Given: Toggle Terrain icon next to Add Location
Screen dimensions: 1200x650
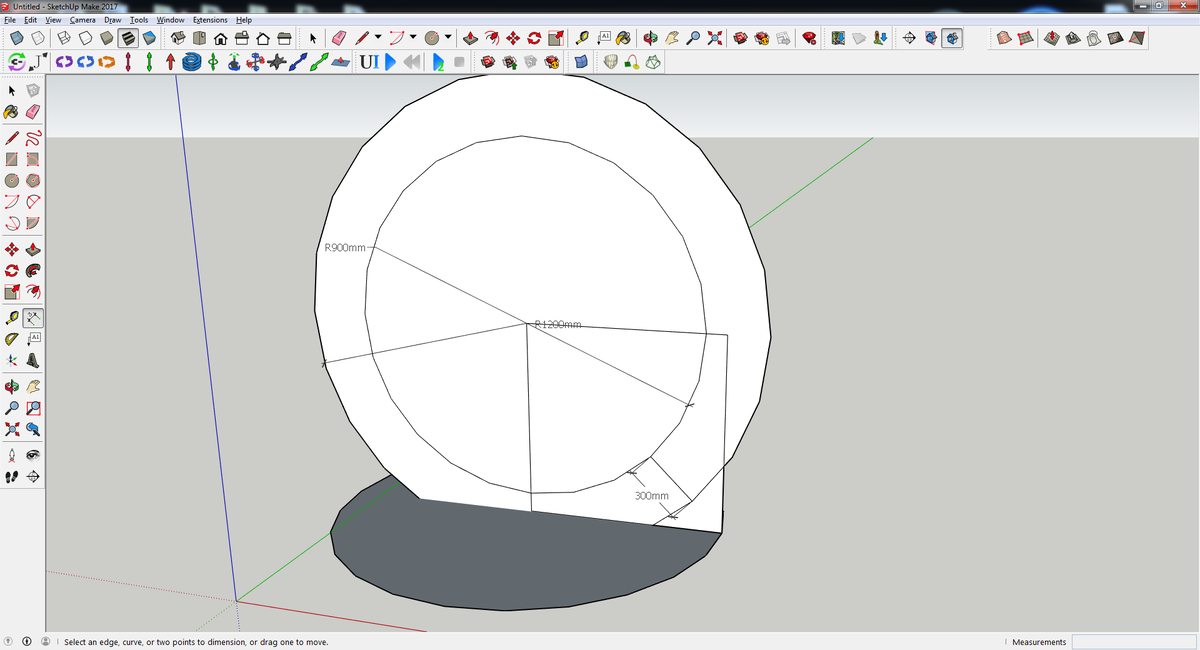Looking at the screenshot, I should pyautogui.click(x=858, y=38).
